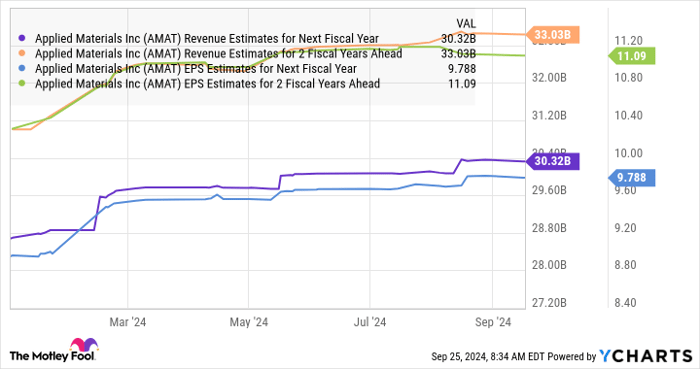Screen dimensions: 700x369
Task: Click the 'Sep 25, 2024, 8:34 AM EDT' timestamp
Action: tap(488, 357)
